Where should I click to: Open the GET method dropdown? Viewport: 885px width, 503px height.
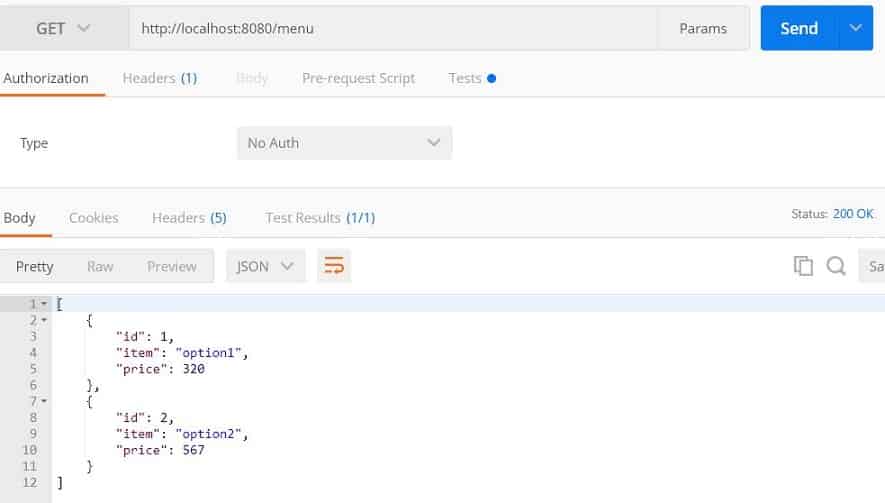pyautogui.click(x=63, y=28)
